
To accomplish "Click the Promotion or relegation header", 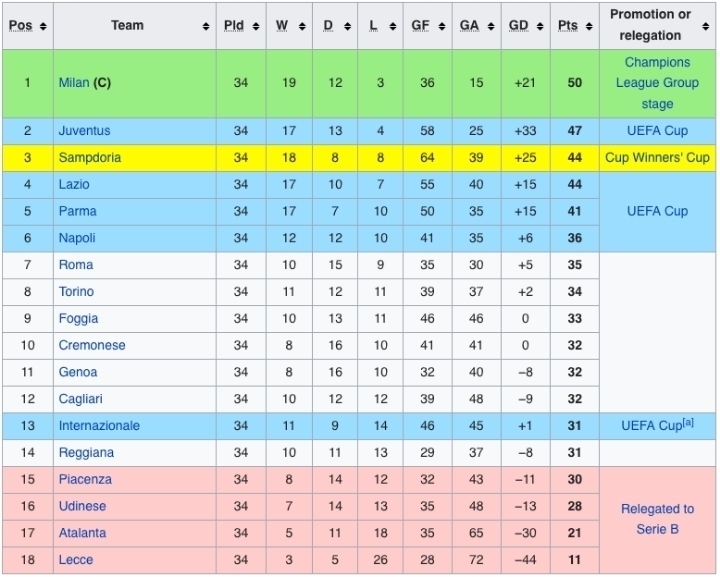I will pyautogui.click(x=650, y=25).
